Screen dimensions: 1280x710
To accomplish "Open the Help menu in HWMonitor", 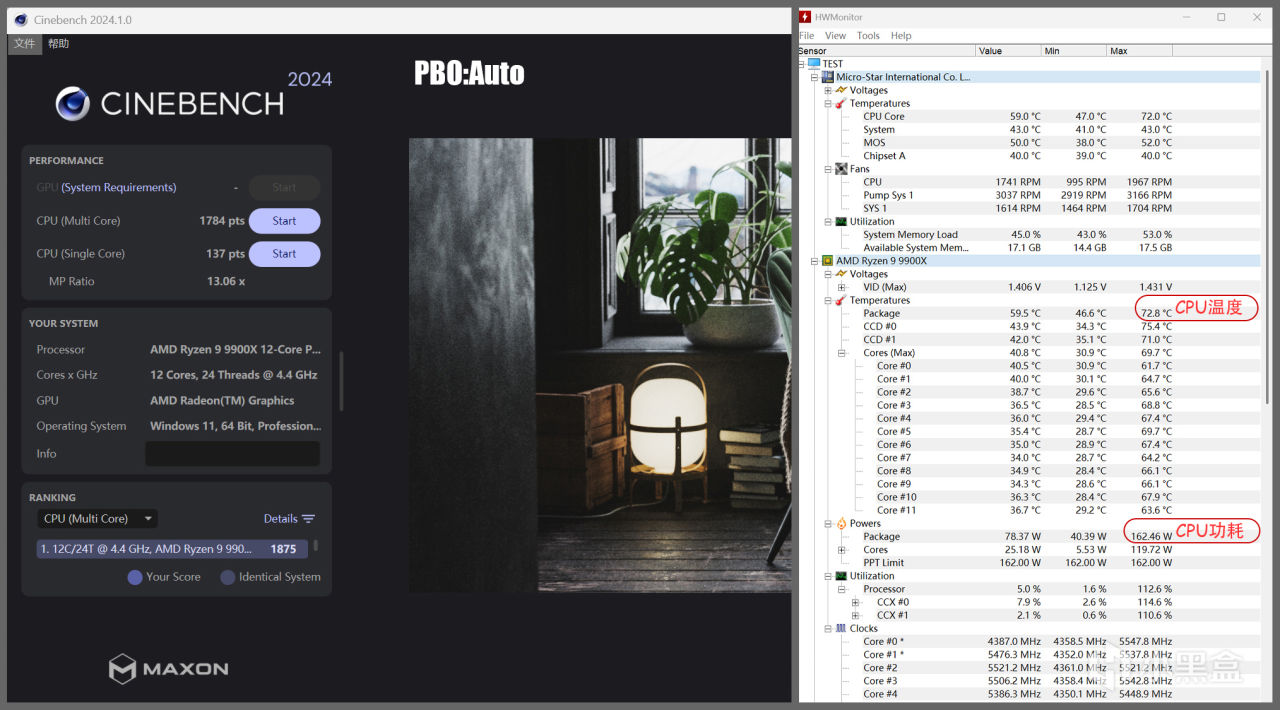I will (x=901, y=35).
